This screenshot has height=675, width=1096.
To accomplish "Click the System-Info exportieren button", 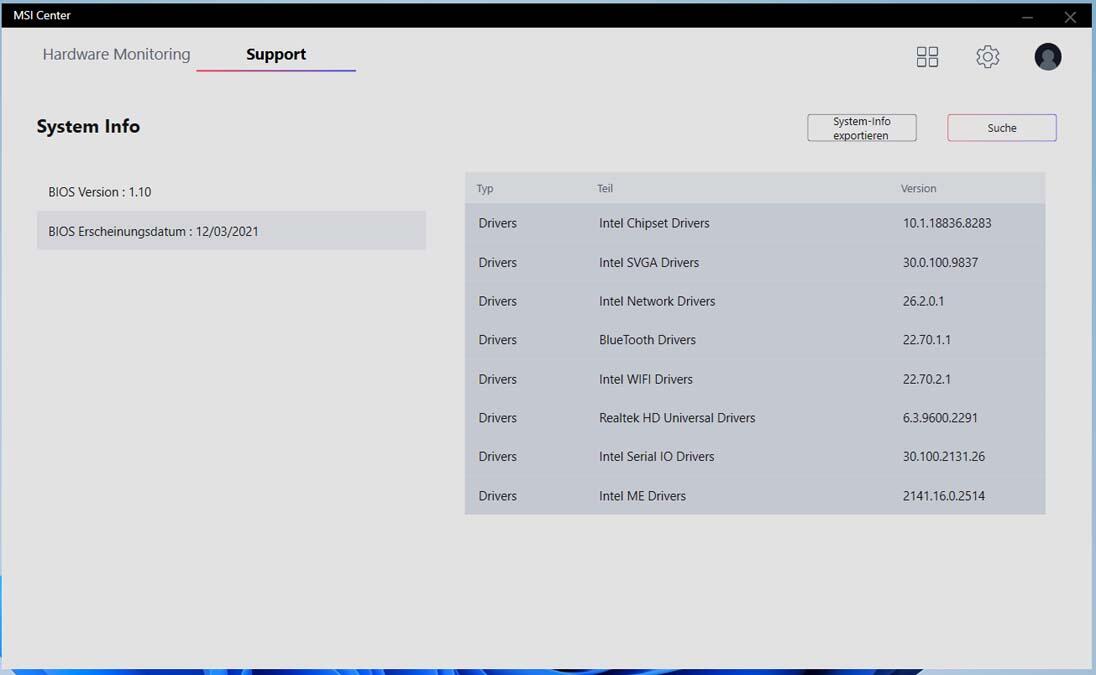I will [x=861, y=128].
